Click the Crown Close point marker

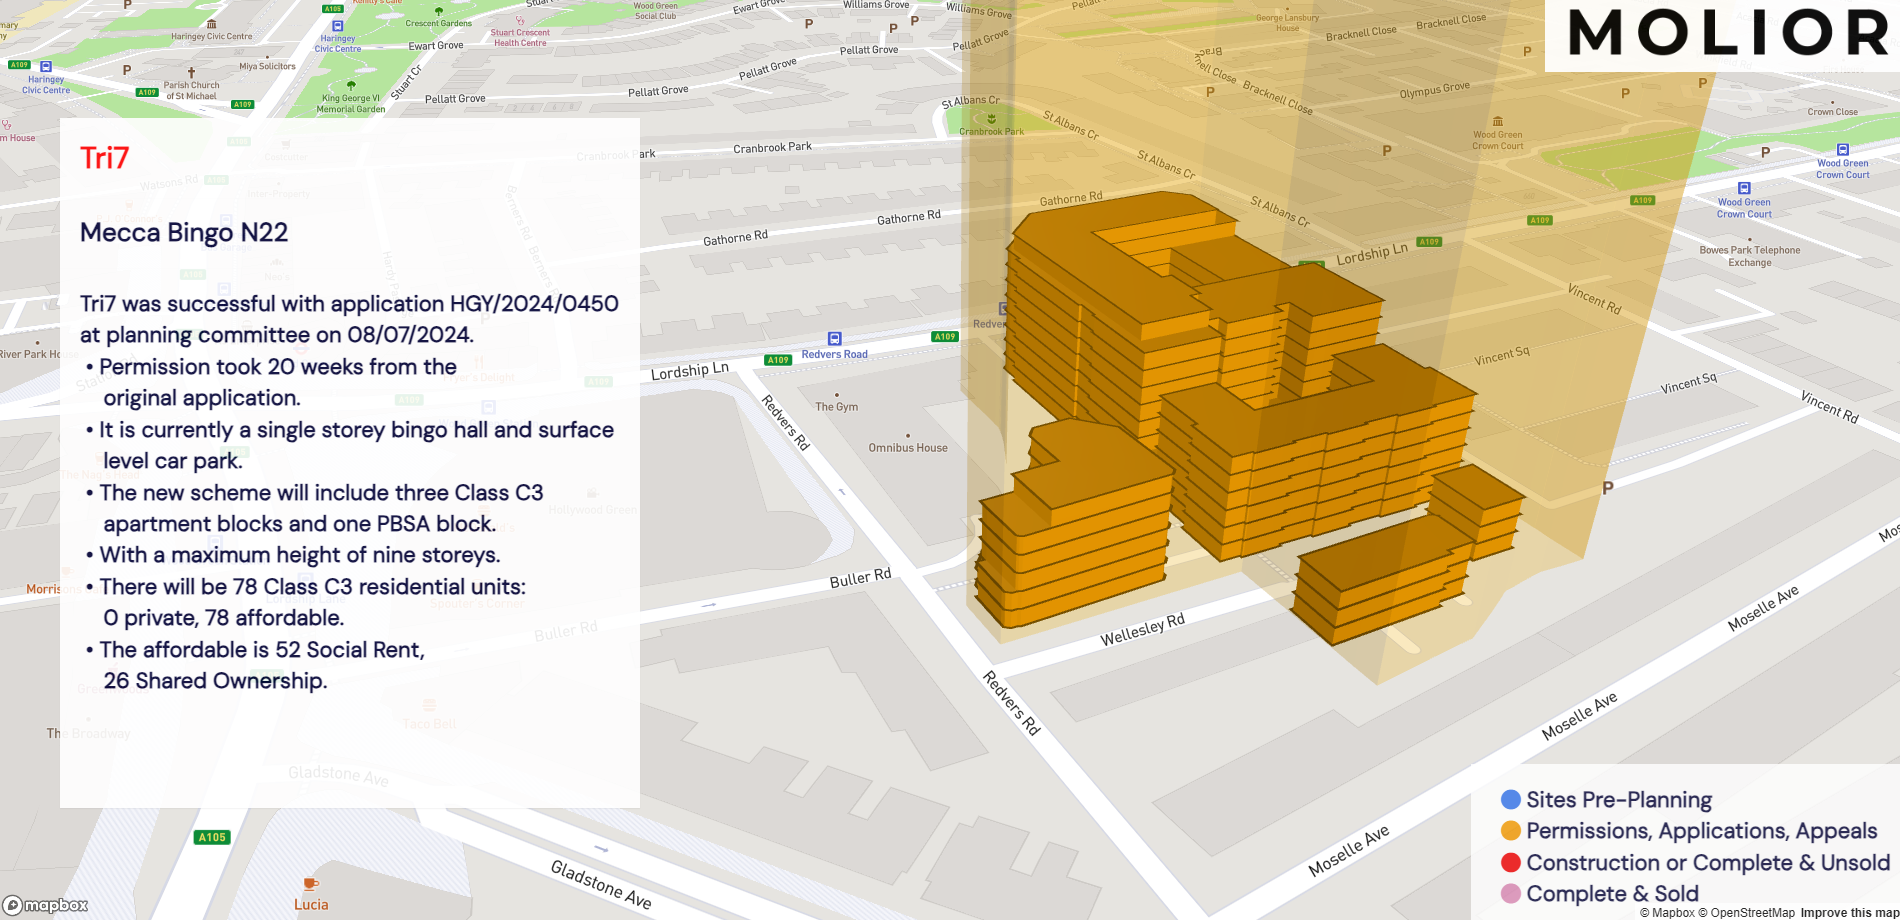pyautogui.click(x=1833, y=102)
